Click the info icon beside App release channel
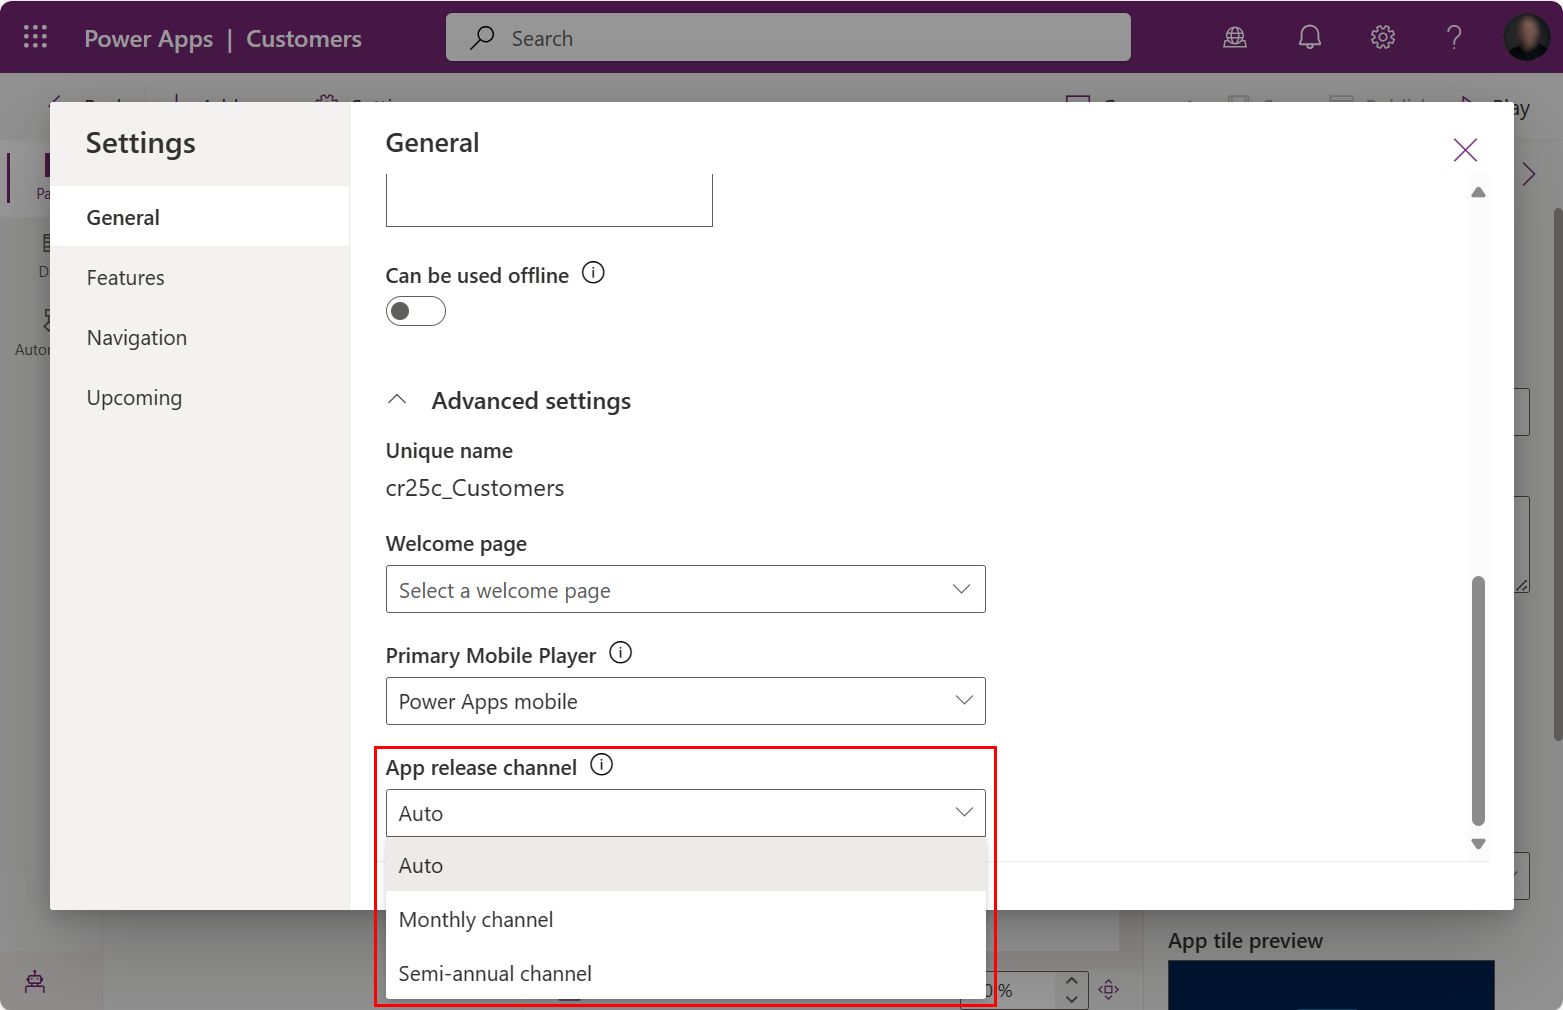 pos(602,764)
